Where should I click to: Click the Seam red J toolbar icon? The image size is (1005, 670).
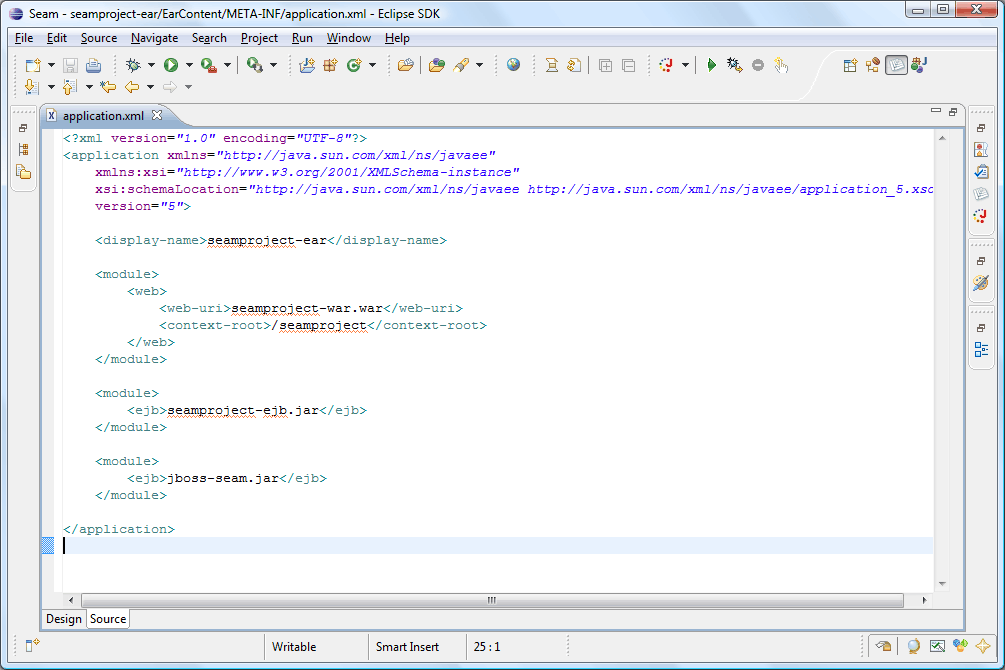667,65
